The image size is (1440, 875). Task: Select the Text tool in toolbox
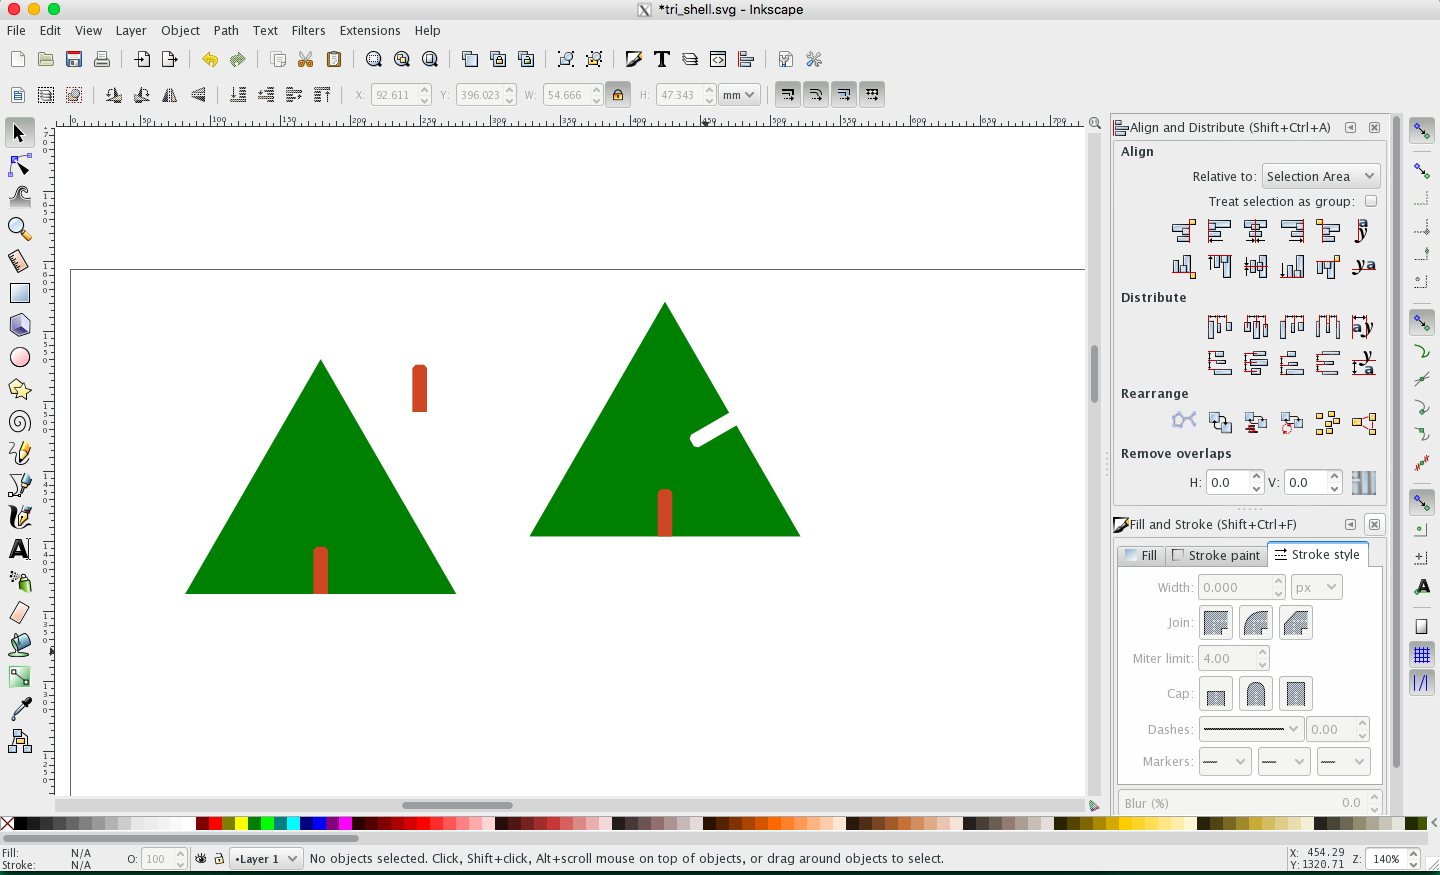(x=19, y=549)
